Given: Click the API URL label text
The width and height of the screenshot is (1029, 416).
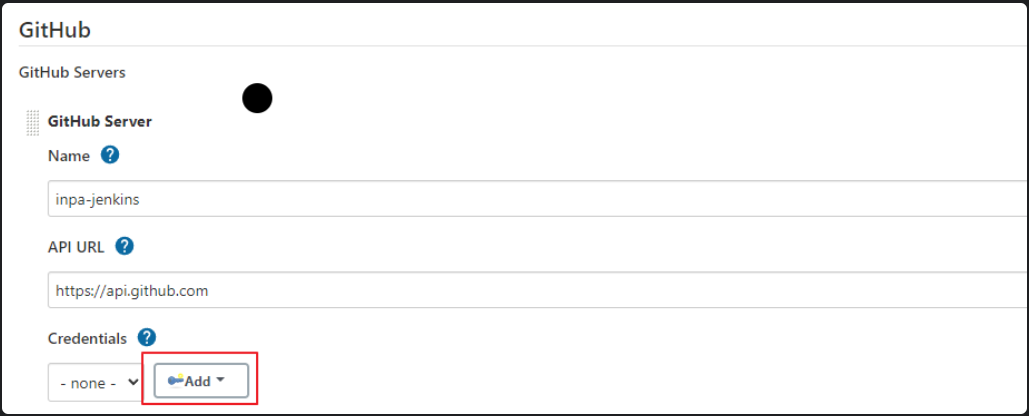Looking at the screenshot, I should pyautogui.click(x=76, y=246).
